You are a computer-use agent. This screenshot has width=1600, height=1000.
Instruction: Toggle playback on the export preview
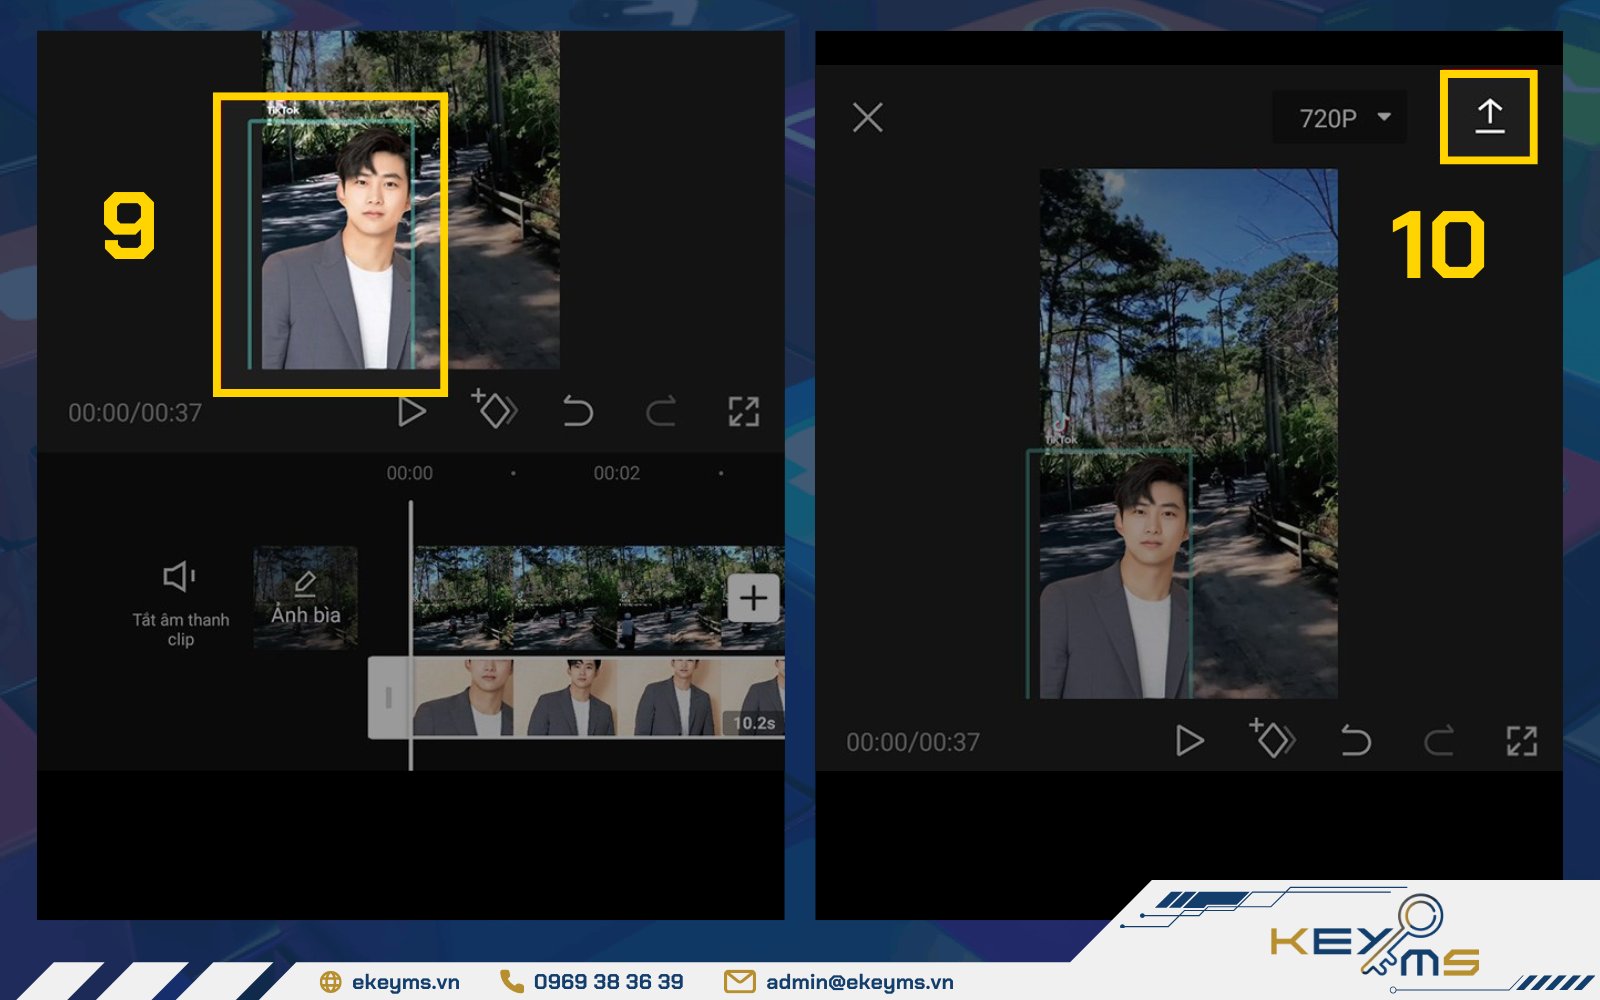pyautogui.click(x=1189, y=742)
